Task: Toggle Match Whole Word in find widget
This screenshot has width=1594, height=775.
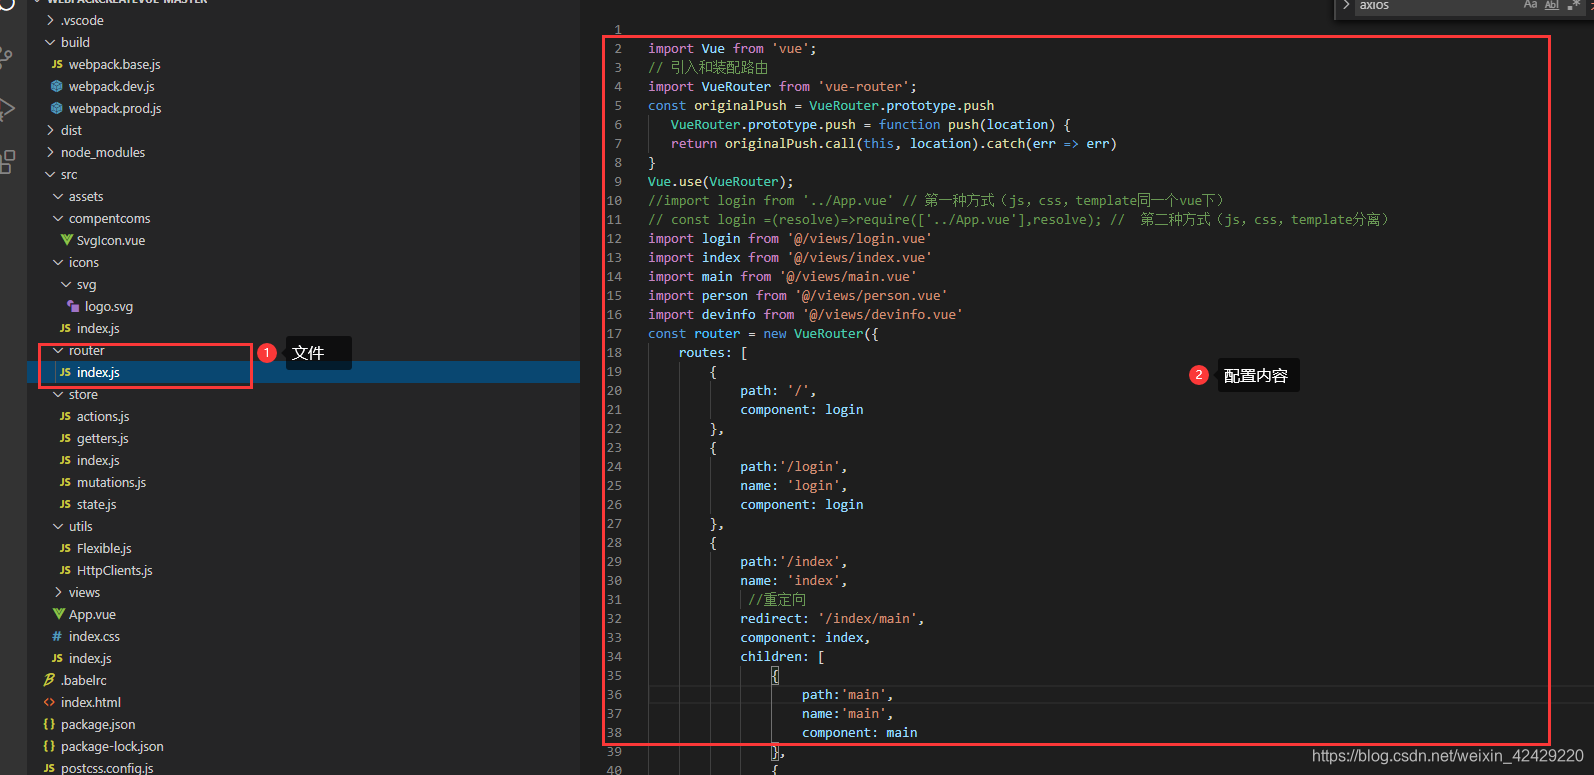Action: click(x=1552, y=5)
